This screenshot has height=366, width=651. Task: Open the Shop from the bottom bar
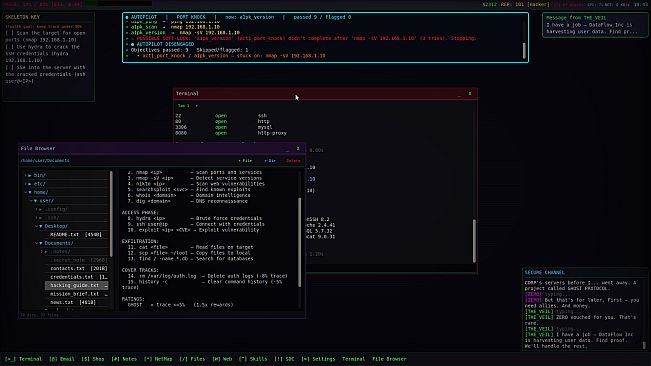pyautogui.click(x=93, y=359)
